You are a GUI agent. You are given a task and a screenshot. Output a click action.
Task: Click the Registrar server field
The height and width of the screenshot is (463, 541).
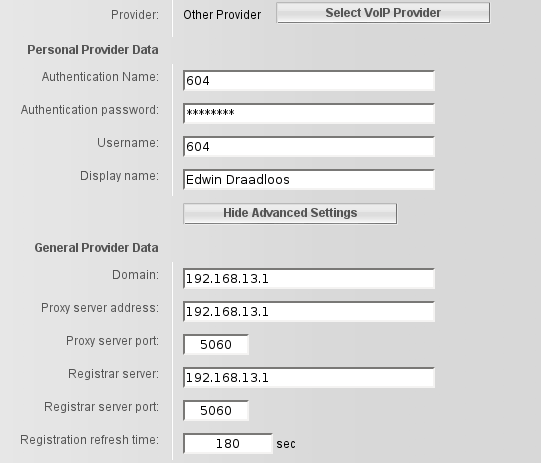click(x=309, y=377)
